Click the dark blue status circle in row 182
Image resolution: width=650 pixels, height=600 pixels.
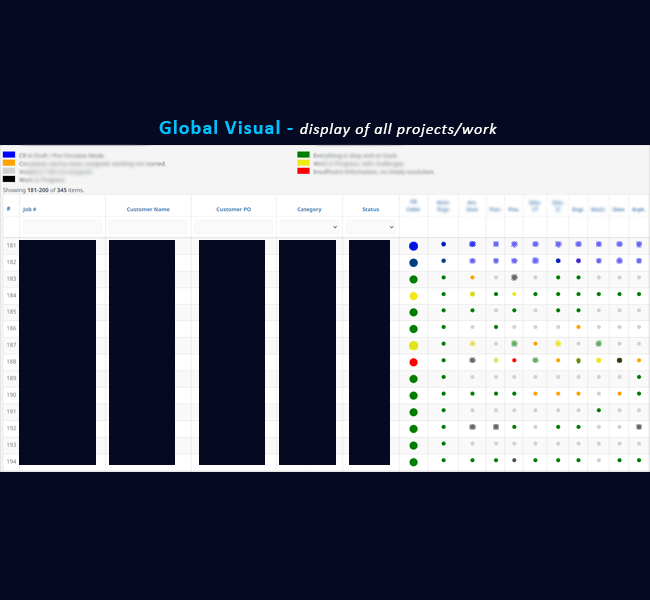coord(413,263)
